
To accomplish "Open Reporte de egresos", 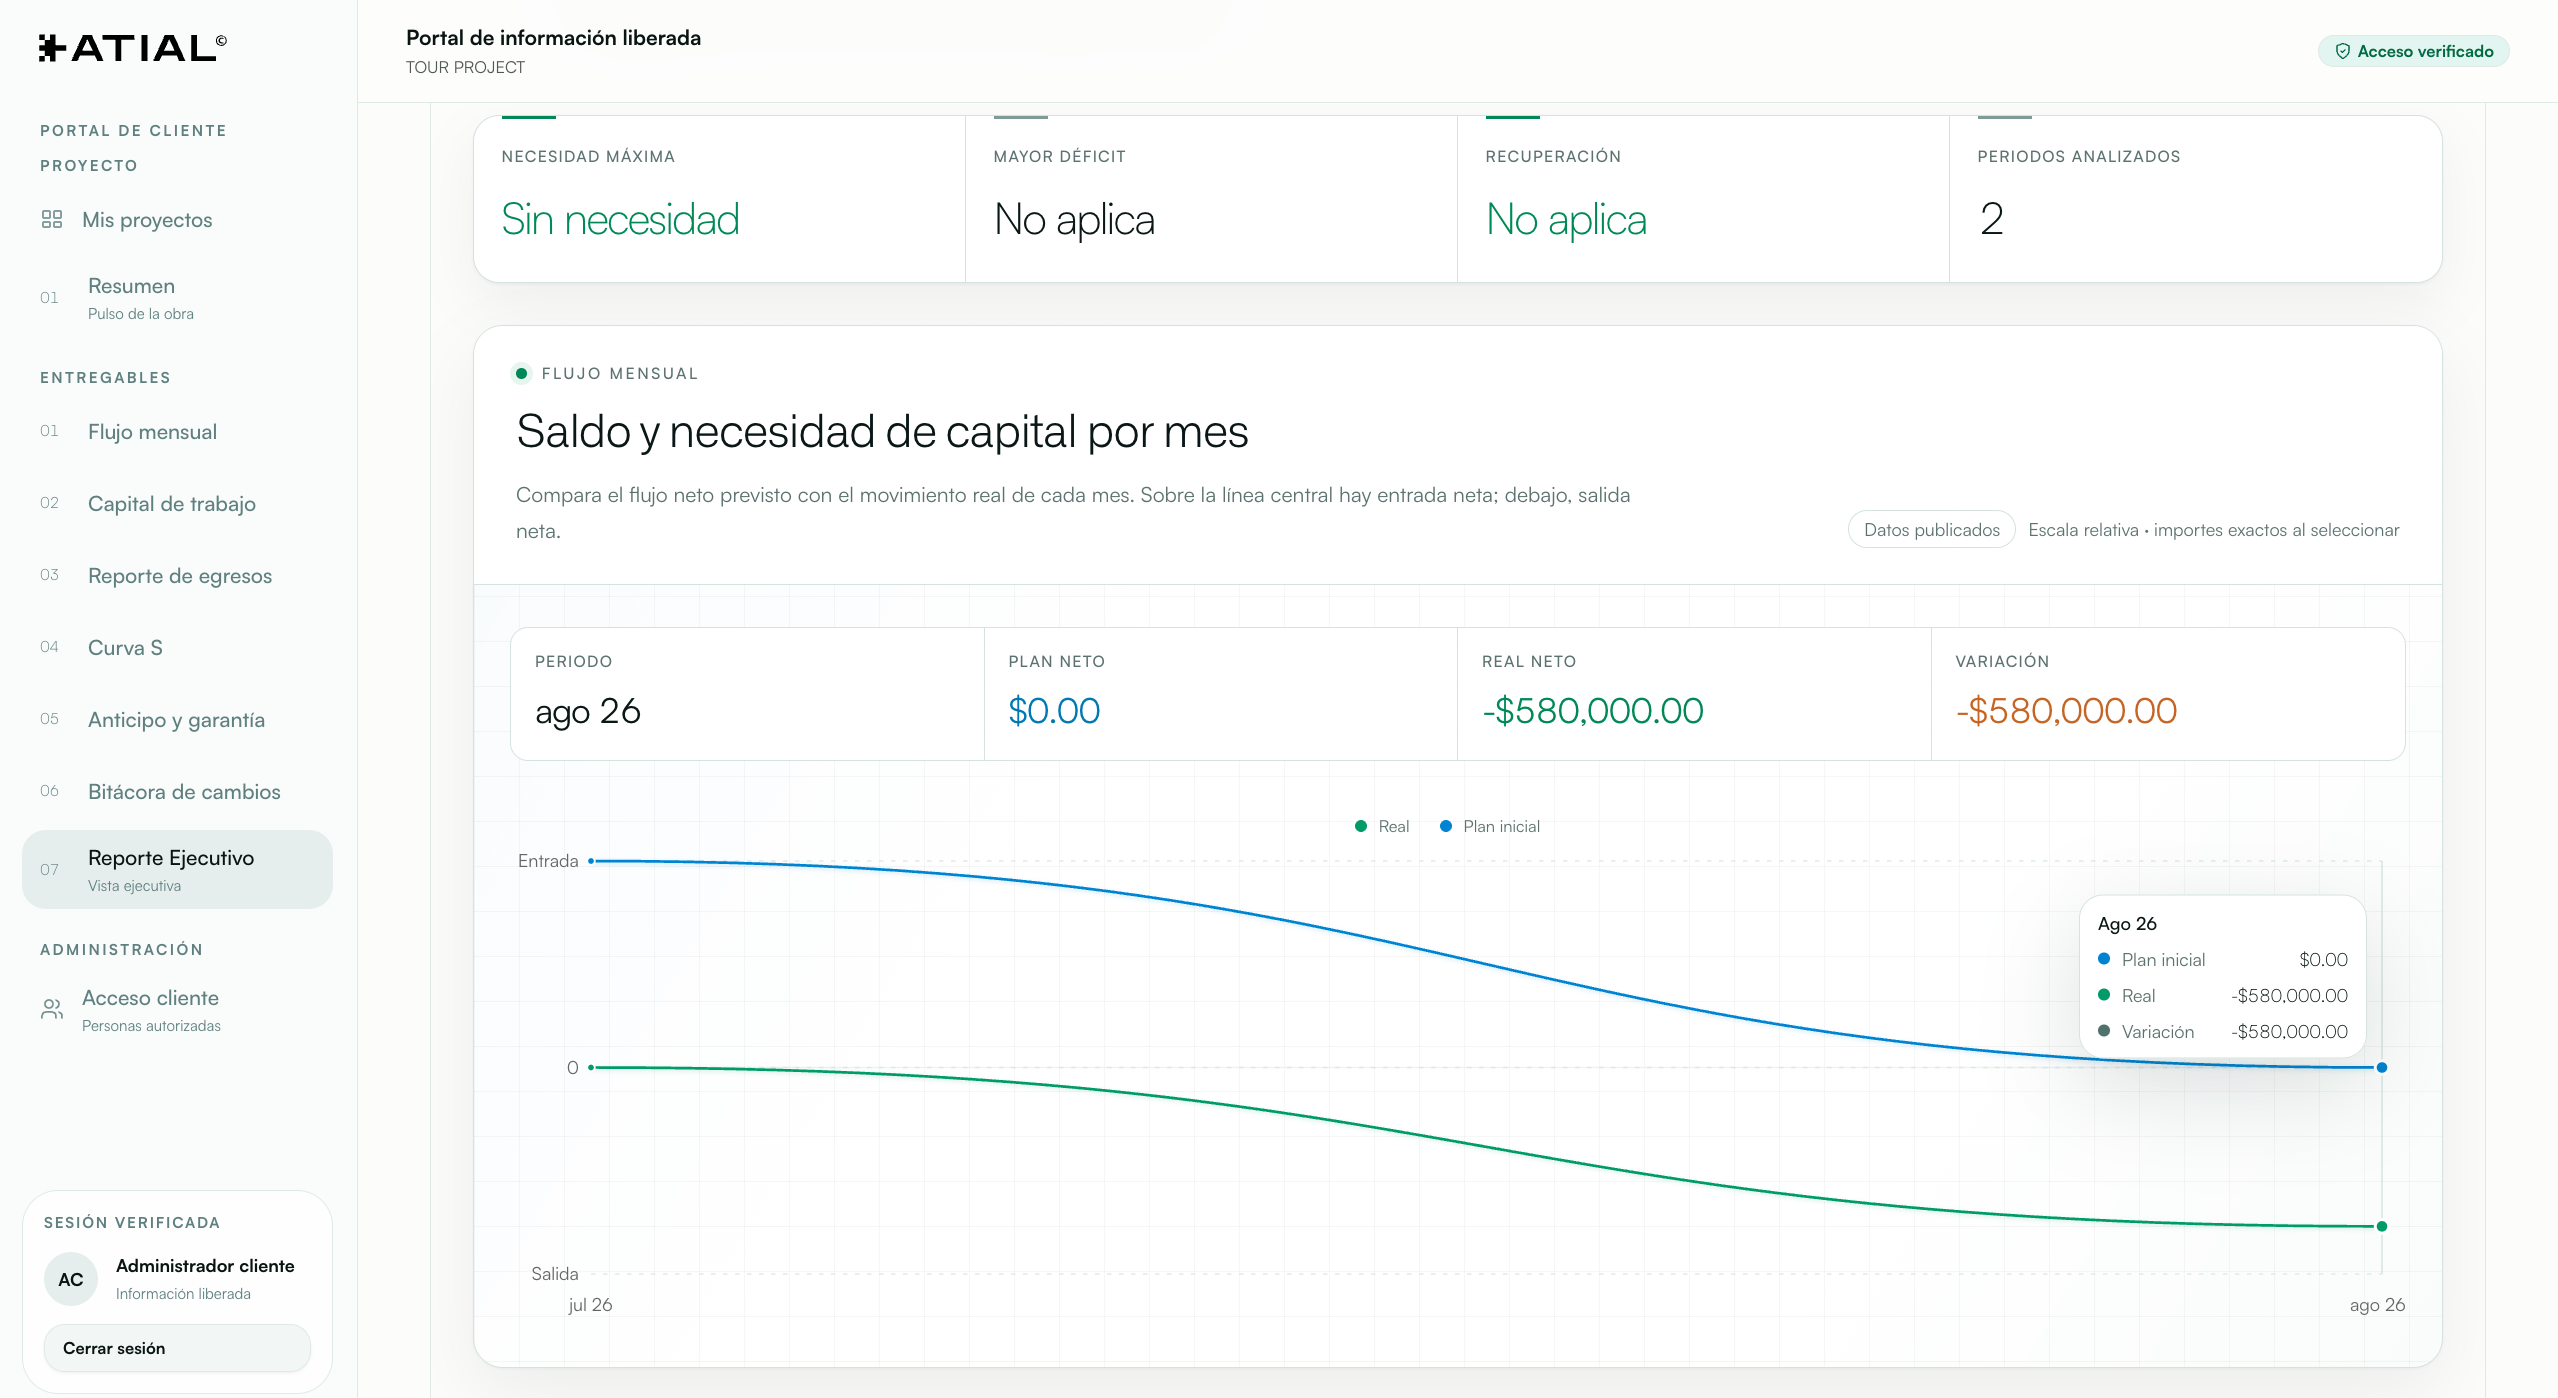I will pos(179,576).
